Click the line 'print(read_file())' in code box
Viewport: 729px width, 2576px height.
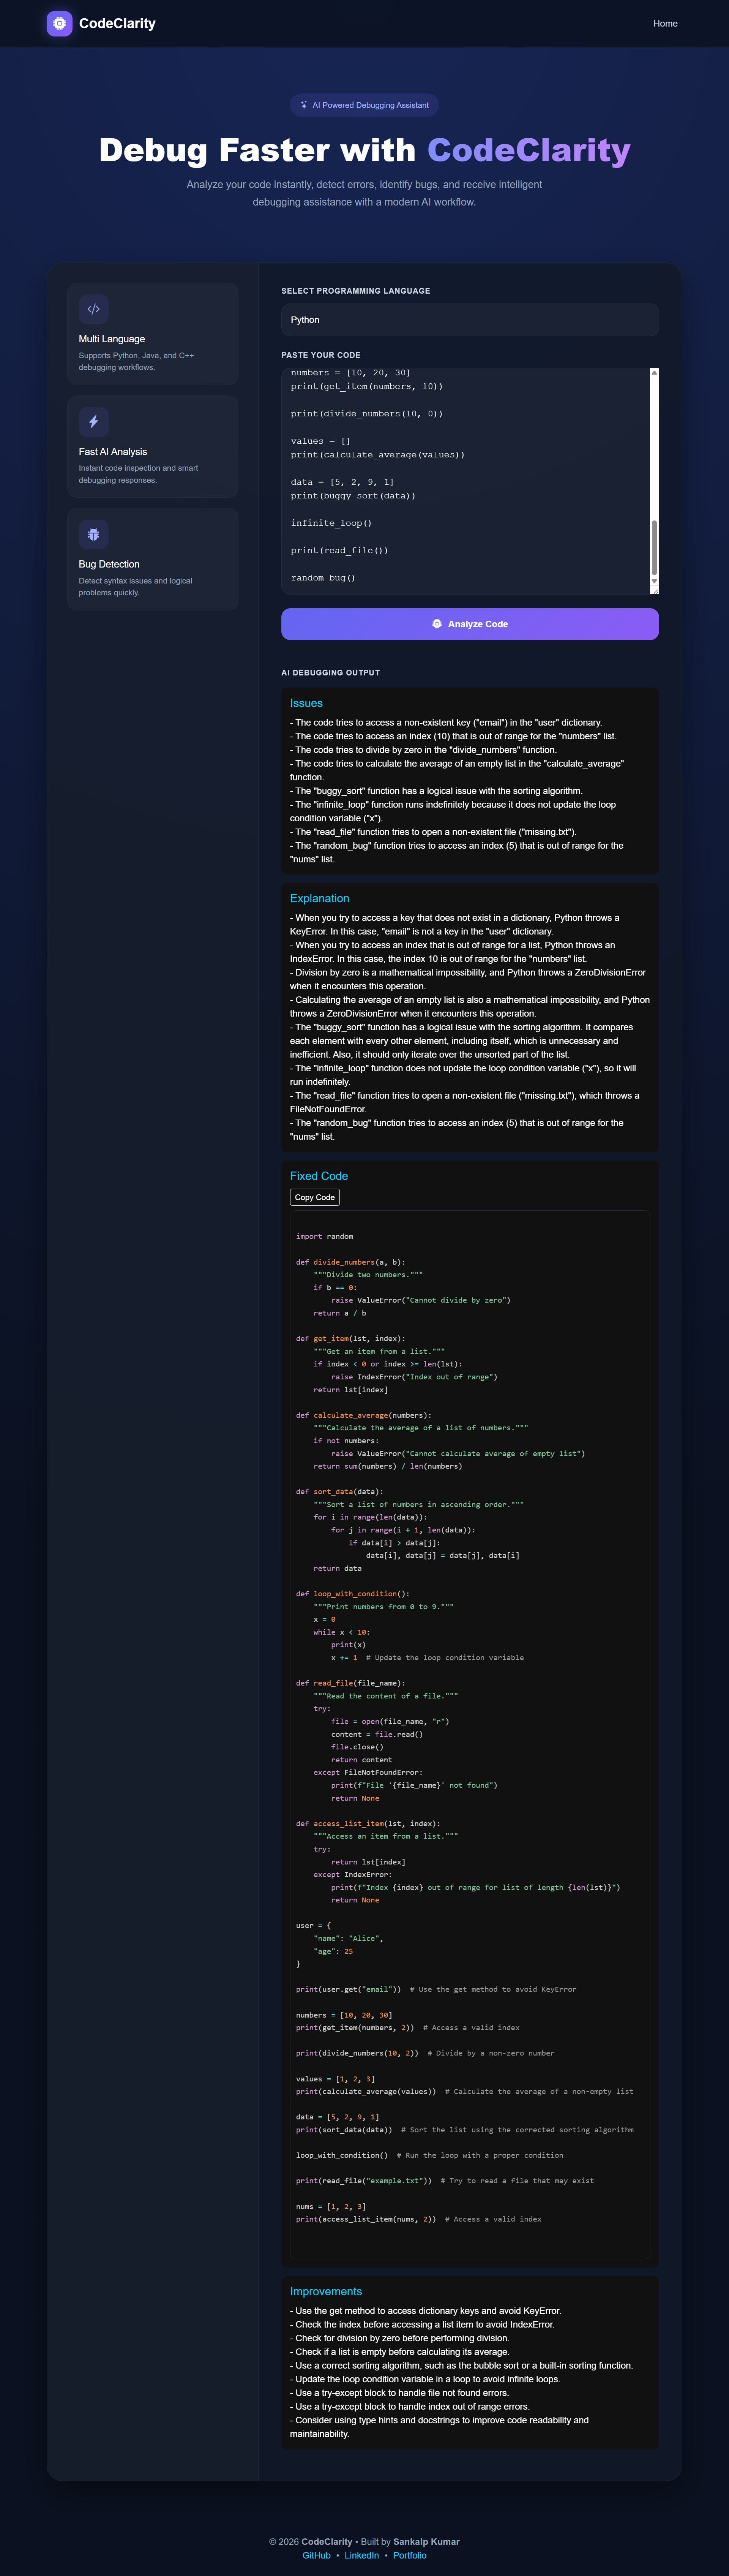(x=340, y=550)
